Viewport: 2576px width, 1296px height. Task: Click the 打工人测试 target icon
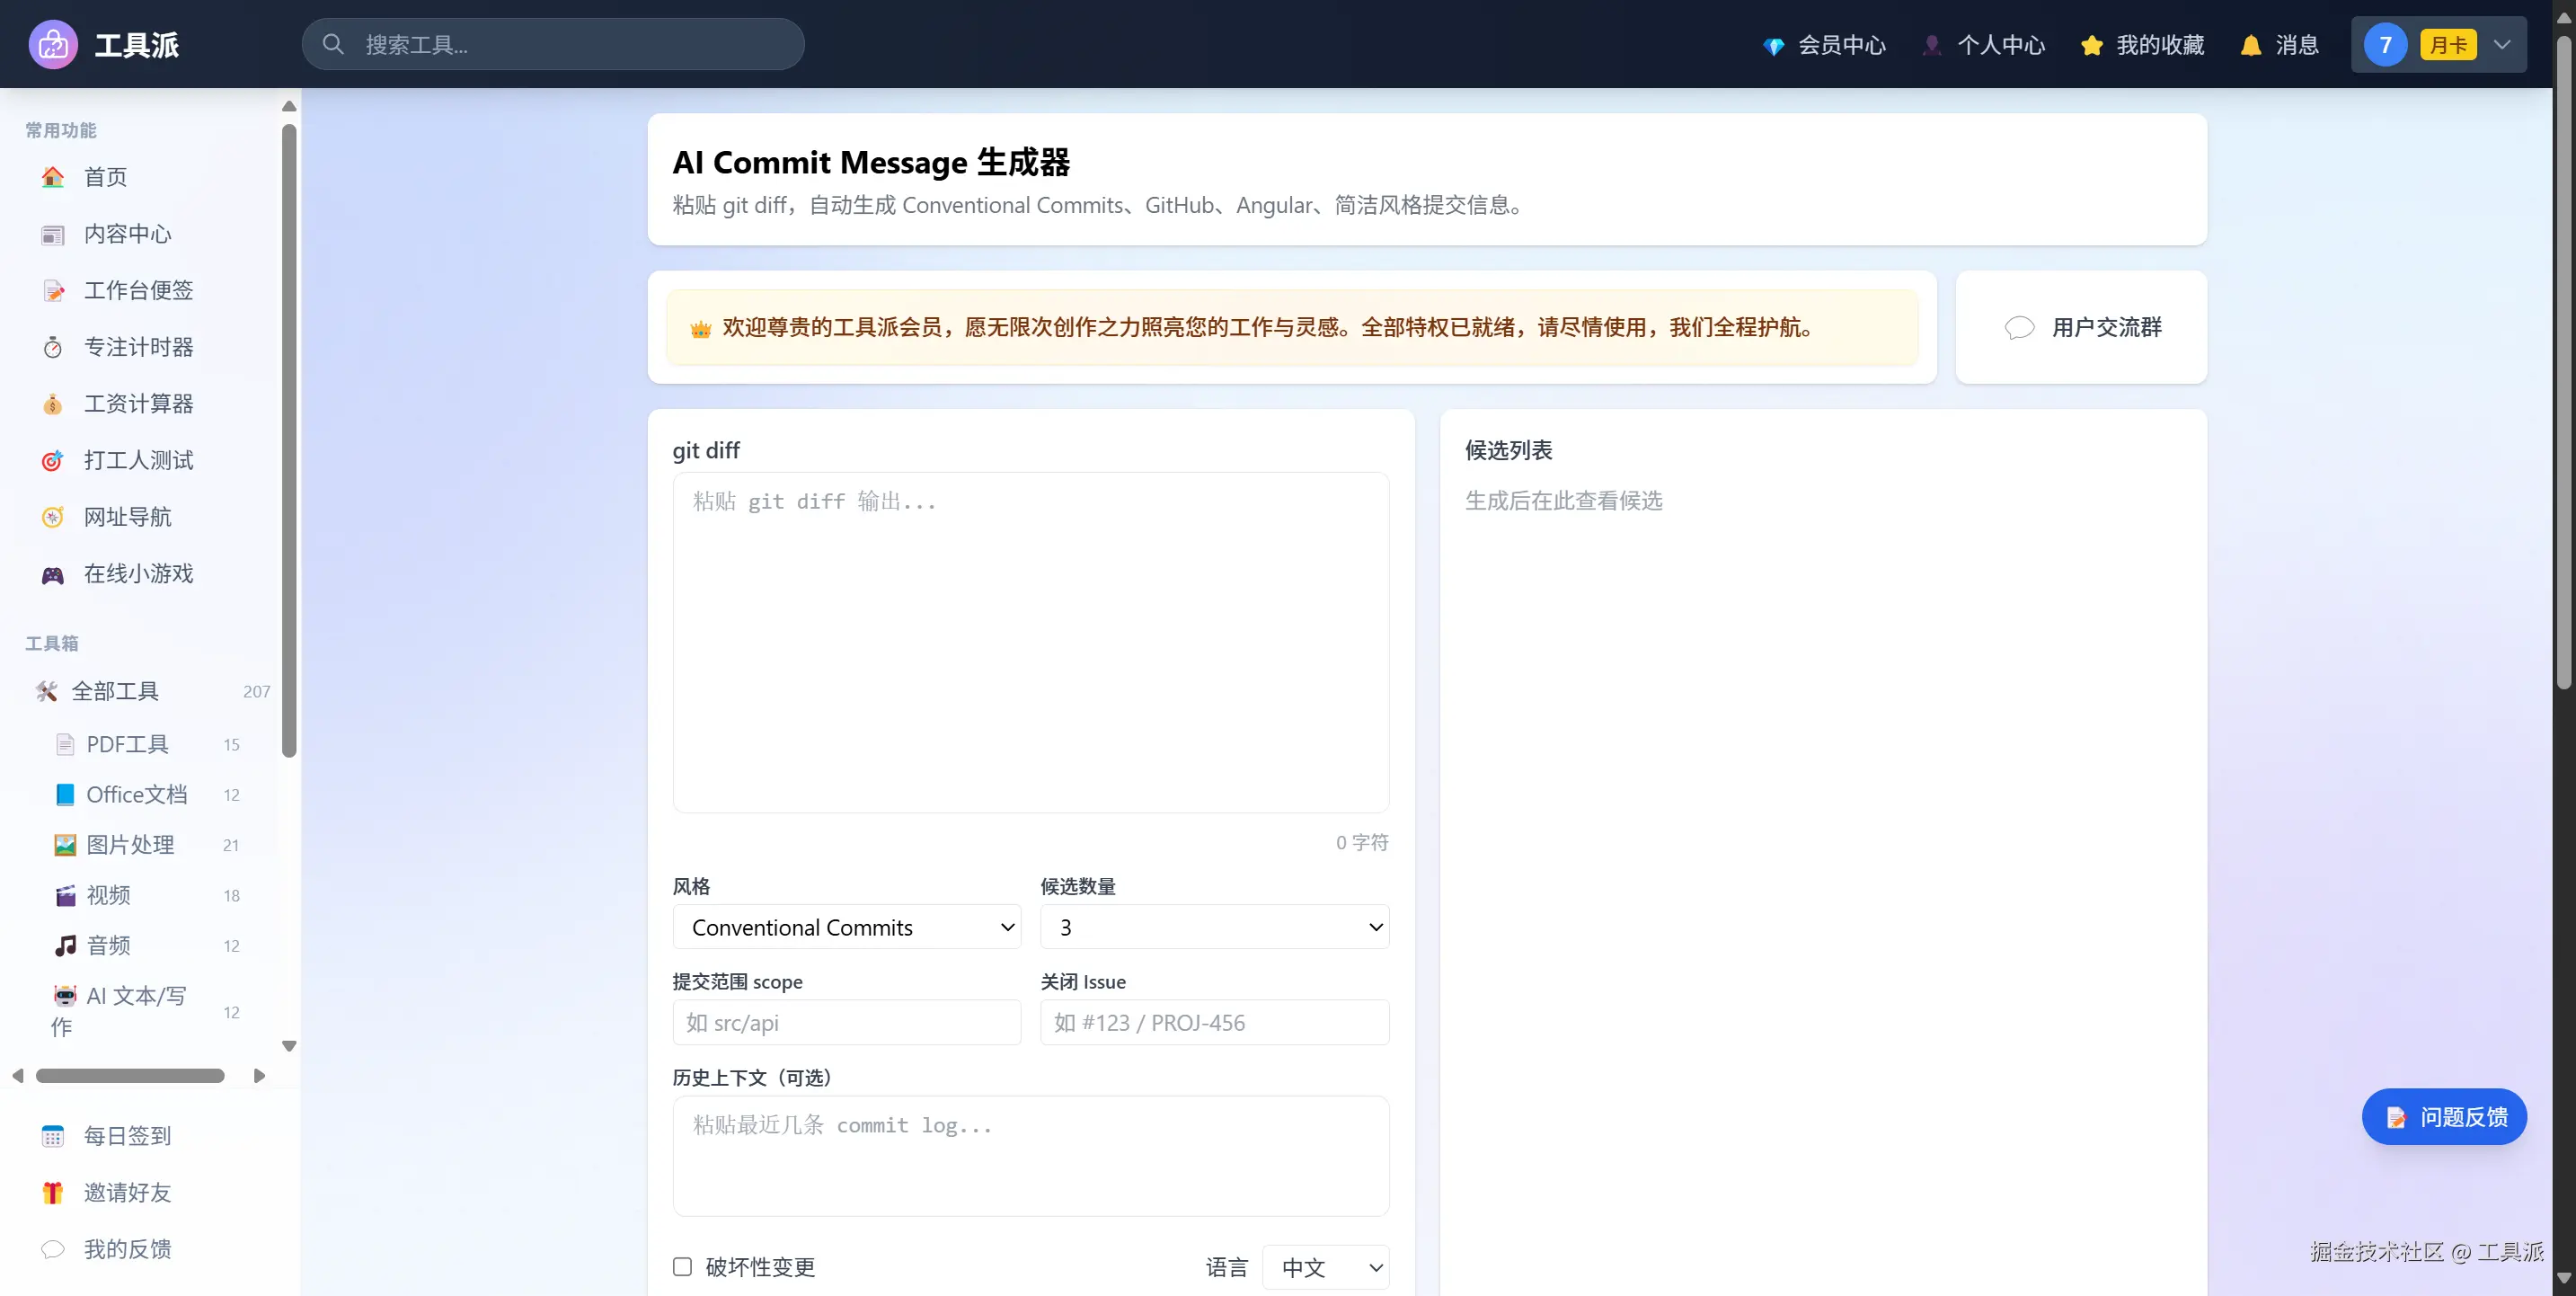(53, 461)
